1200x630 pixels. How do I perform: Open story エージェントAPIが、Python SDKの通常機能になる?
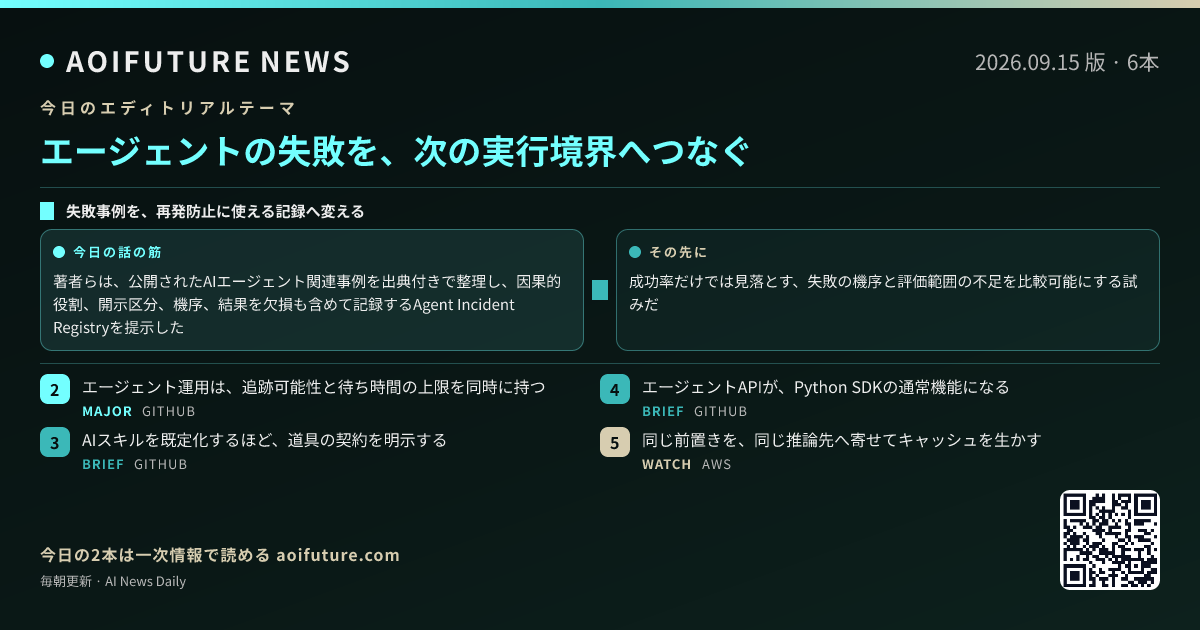coord(826,387)
